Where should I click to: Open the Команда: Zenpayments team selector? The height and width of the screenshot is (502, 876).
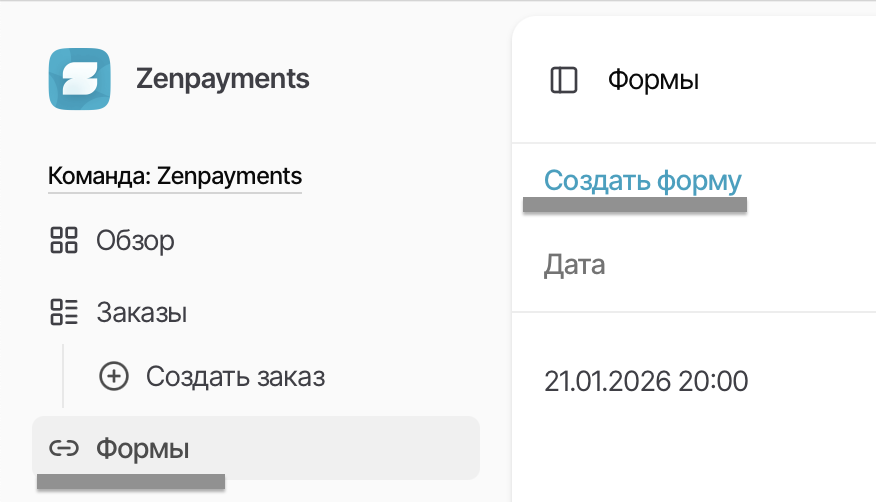point(175,177)
